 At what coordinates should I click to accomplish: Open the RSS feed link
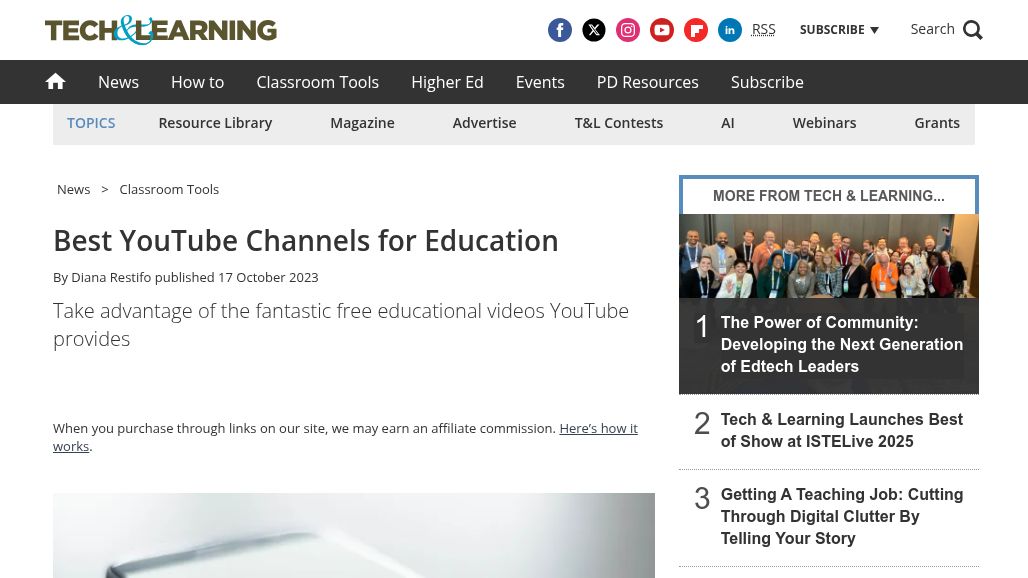[x=763, y=29]
